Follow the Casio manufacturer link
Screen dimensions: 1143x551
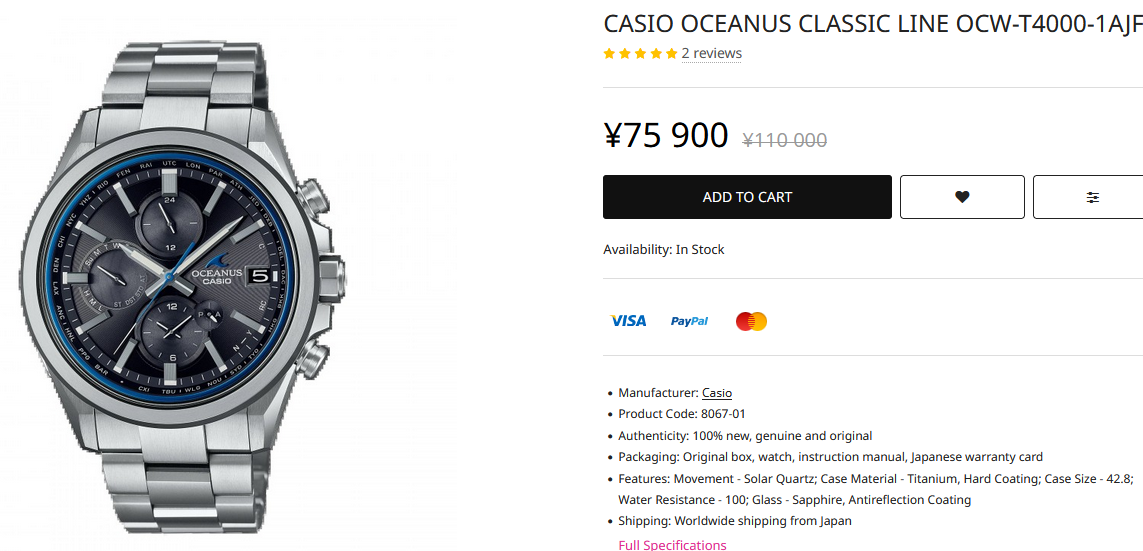pos(717,393)
